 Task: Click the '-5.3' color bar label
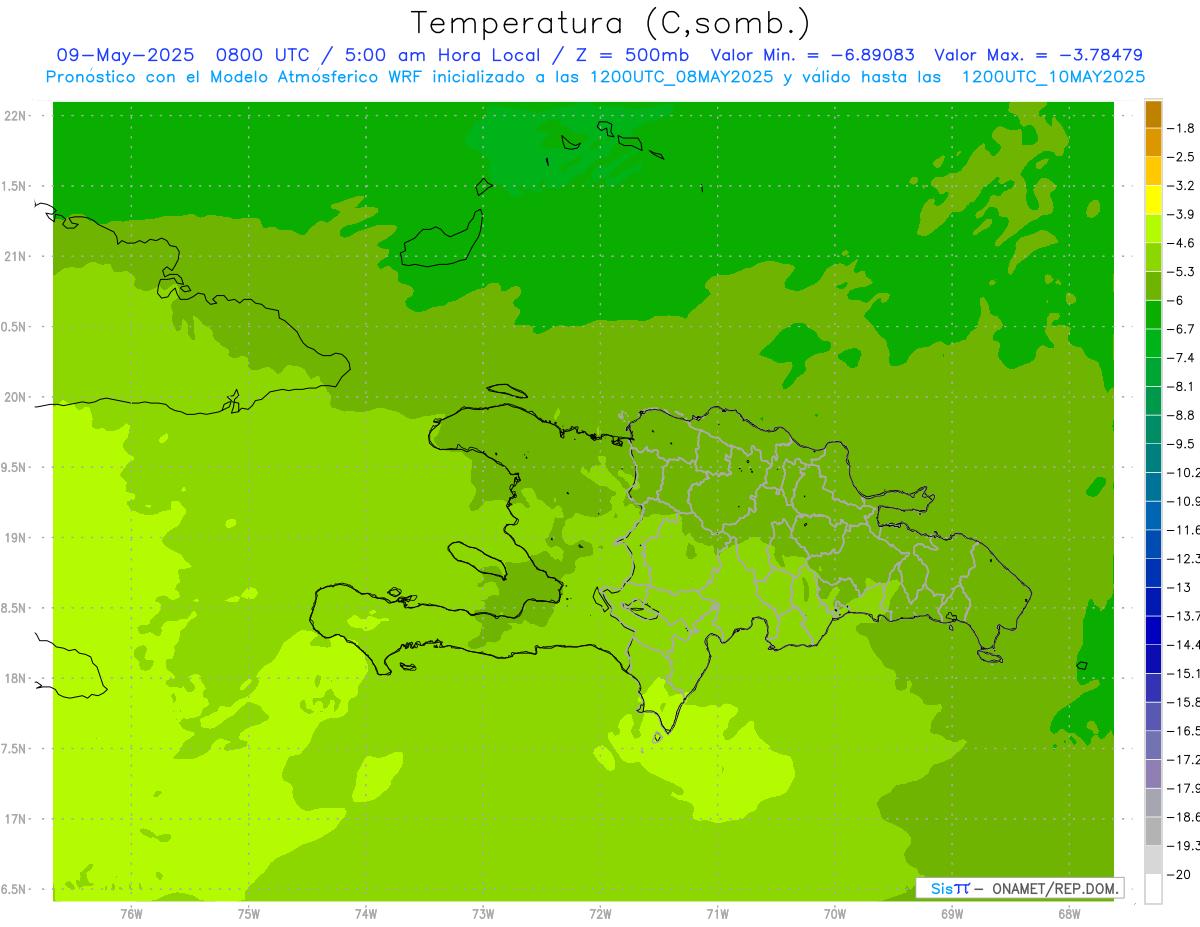pyautogui.click(x=1182, y=272)
